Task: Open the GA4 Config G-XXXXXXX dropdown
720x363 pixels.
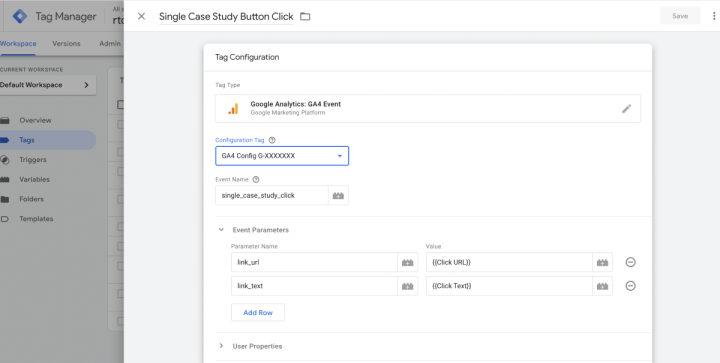Action: pyautogui.click(x=282, y=156)
